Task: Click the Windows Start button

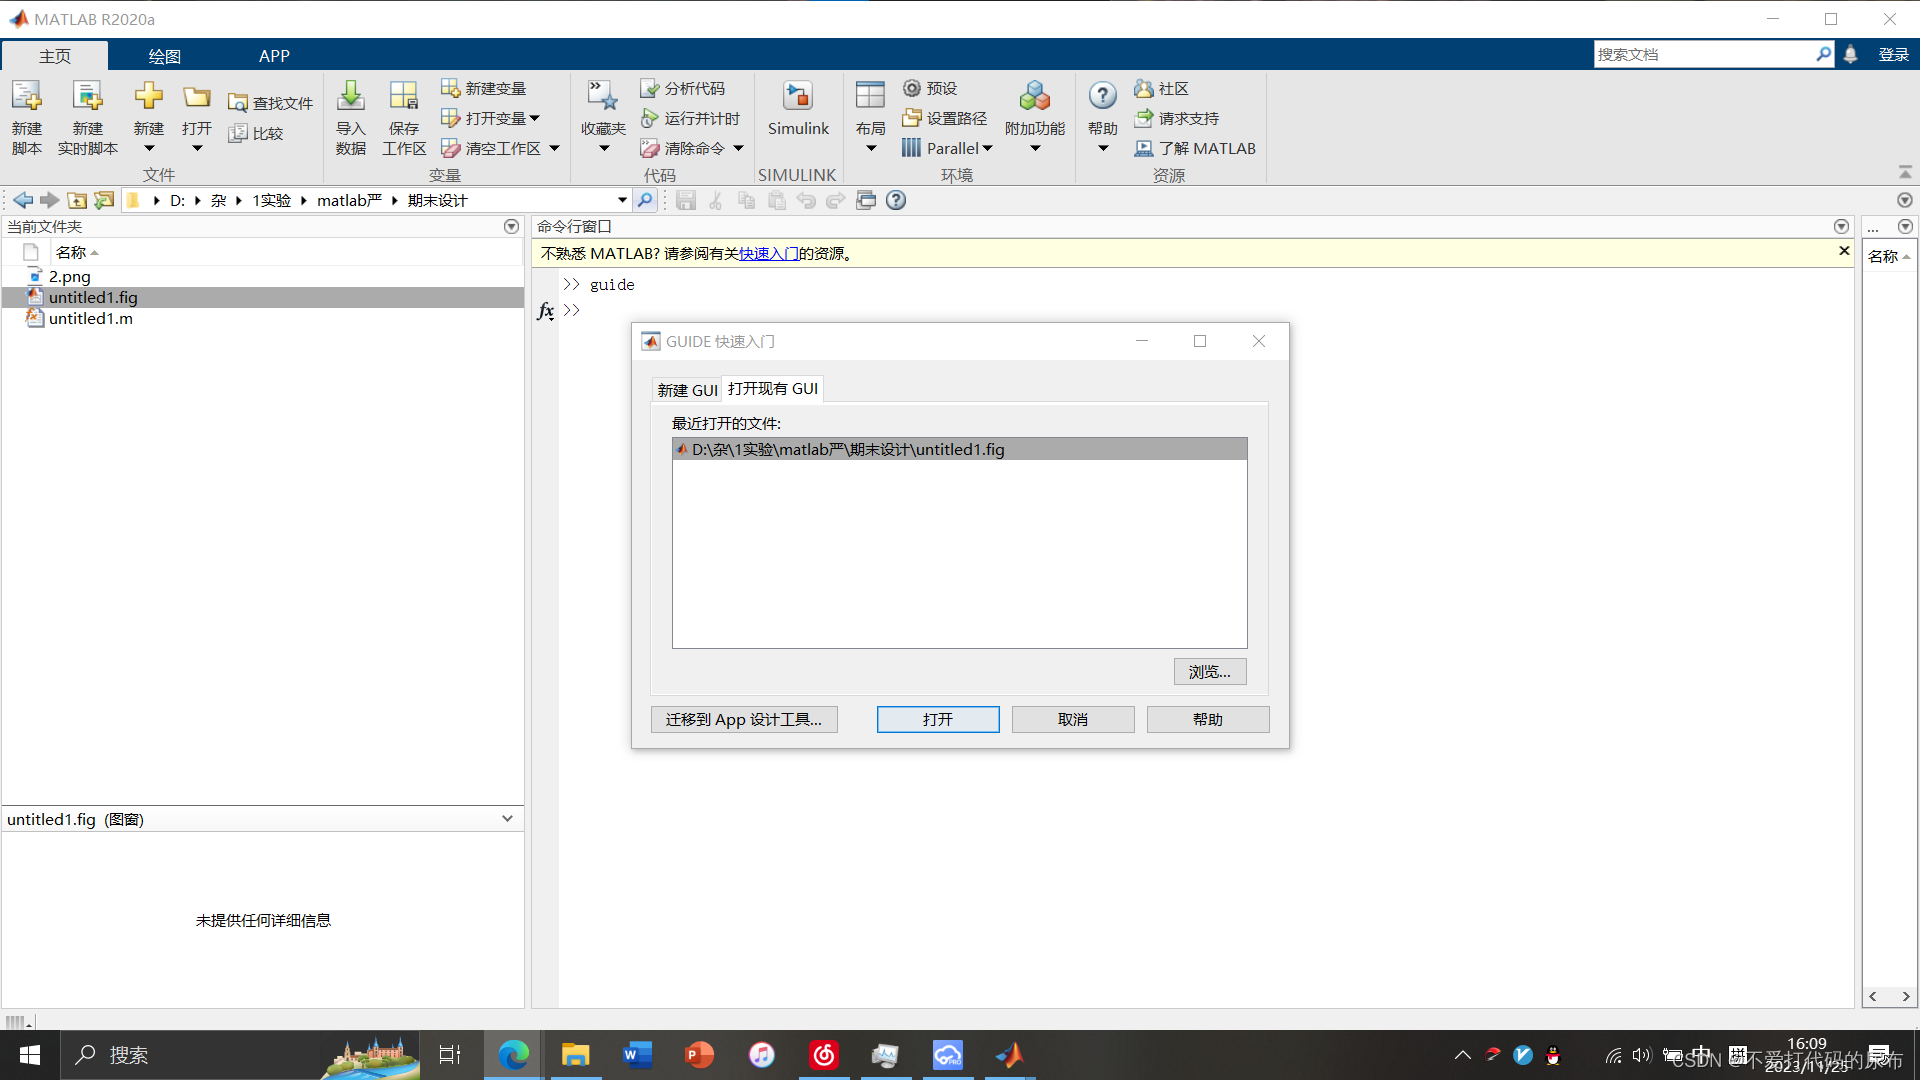Action: (x=30, y=1055)
